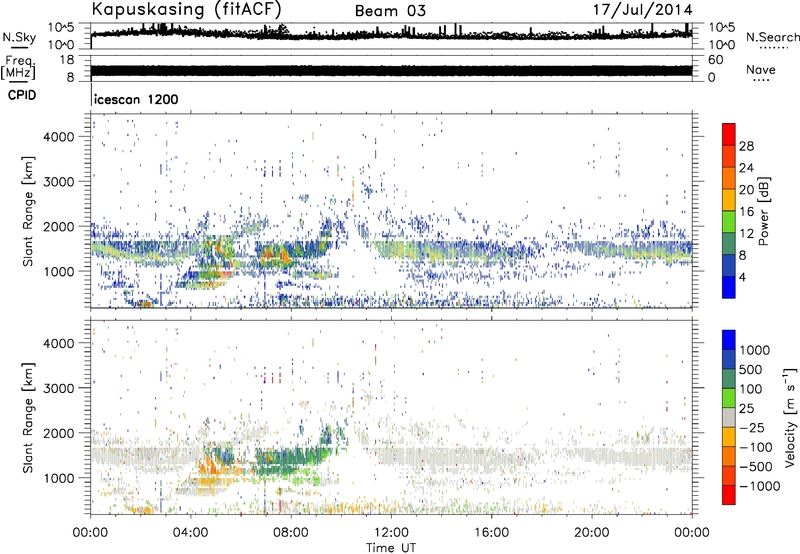Click the blue bottom of Power colorbar
The height and width of the screenshot is (554, 800).
pyautogui.click(x=729, y=288)
